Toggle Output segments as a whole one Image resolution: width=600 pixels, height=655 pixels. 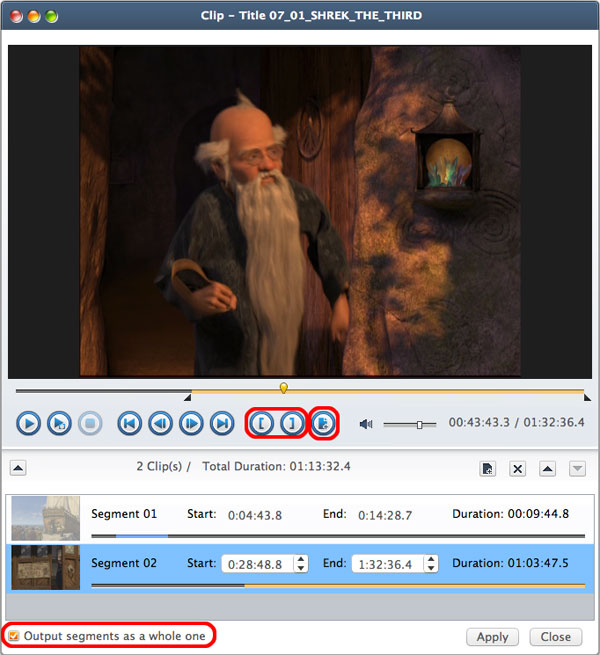[14, 636]
